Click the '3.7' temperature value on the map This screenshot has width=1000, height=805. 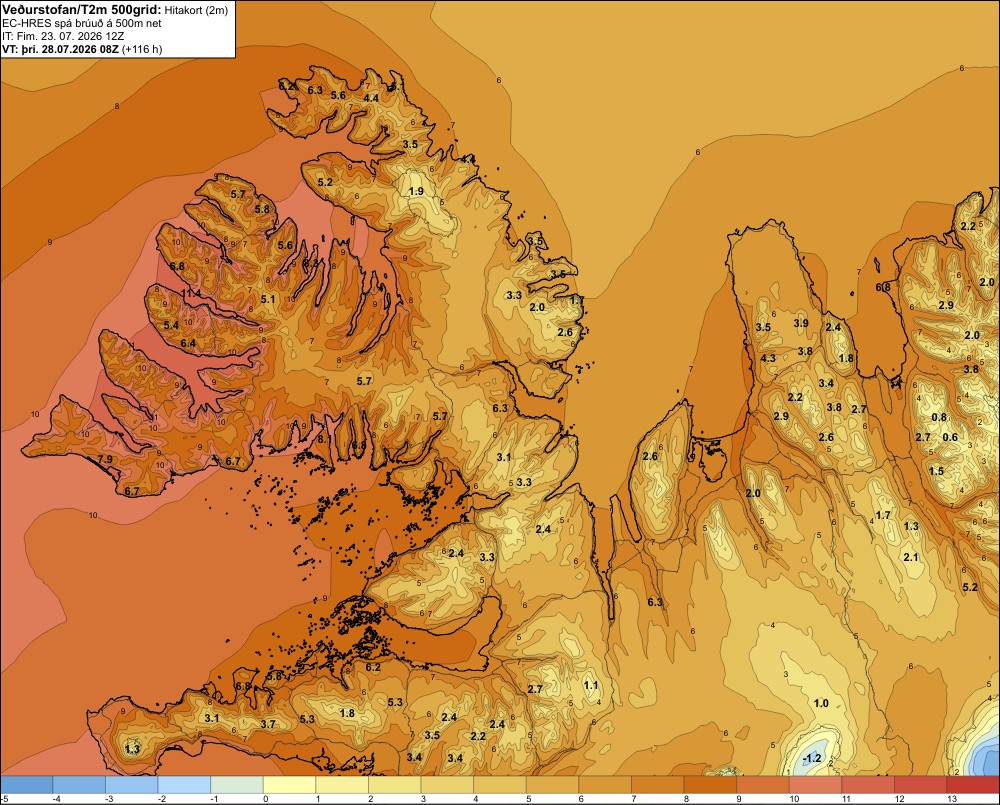point(268,724)
